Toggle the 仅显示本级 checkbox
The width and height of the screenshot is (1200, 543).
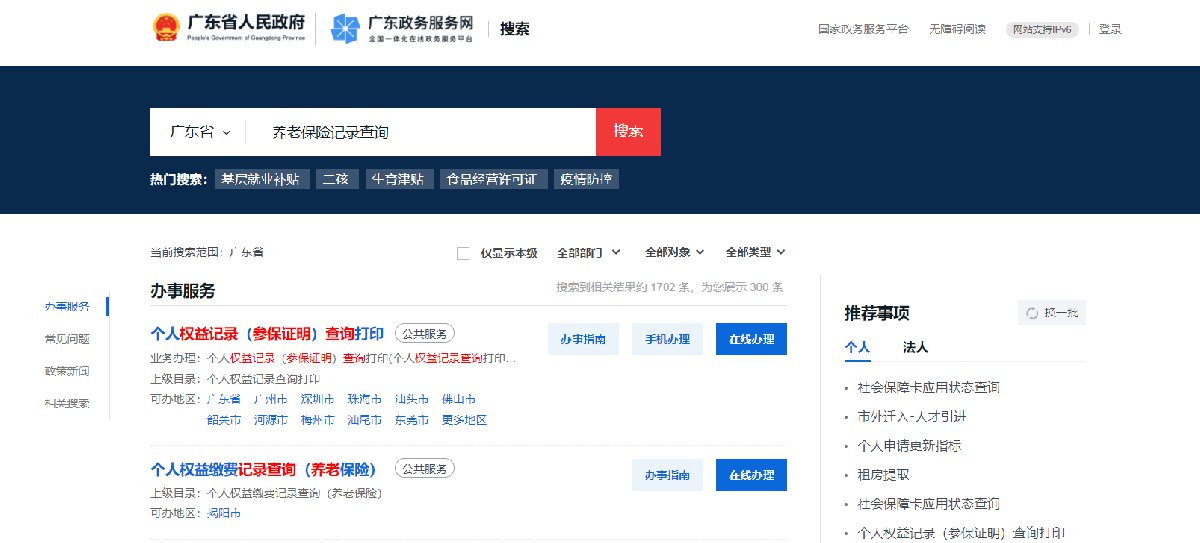pyautogui.click(x=463, y=253)
